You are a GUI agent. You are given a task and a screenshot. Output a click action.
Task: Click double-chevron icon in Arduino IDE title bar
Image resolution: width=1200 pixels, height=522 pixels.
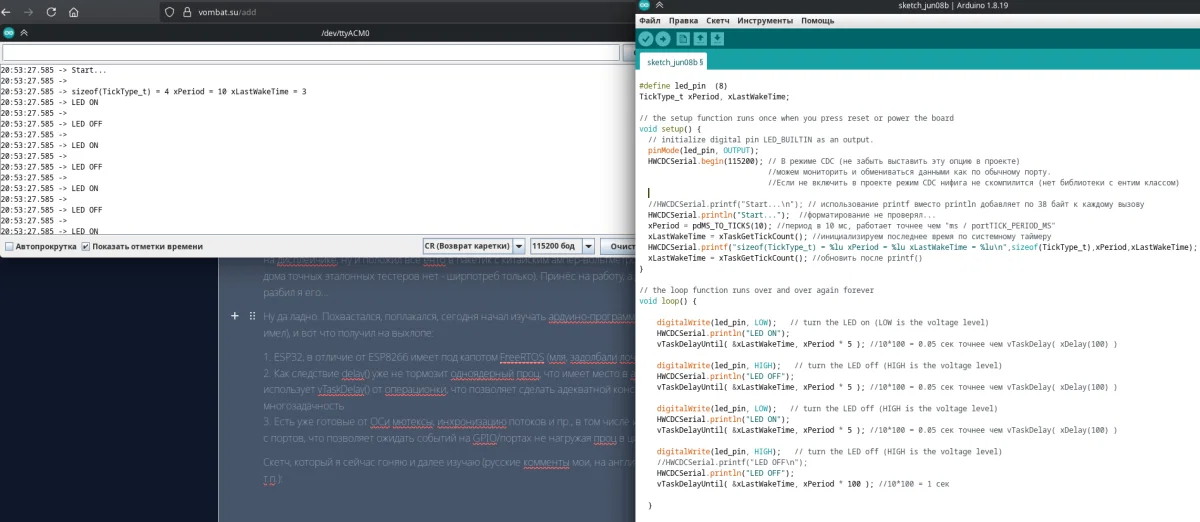(659, 6)
